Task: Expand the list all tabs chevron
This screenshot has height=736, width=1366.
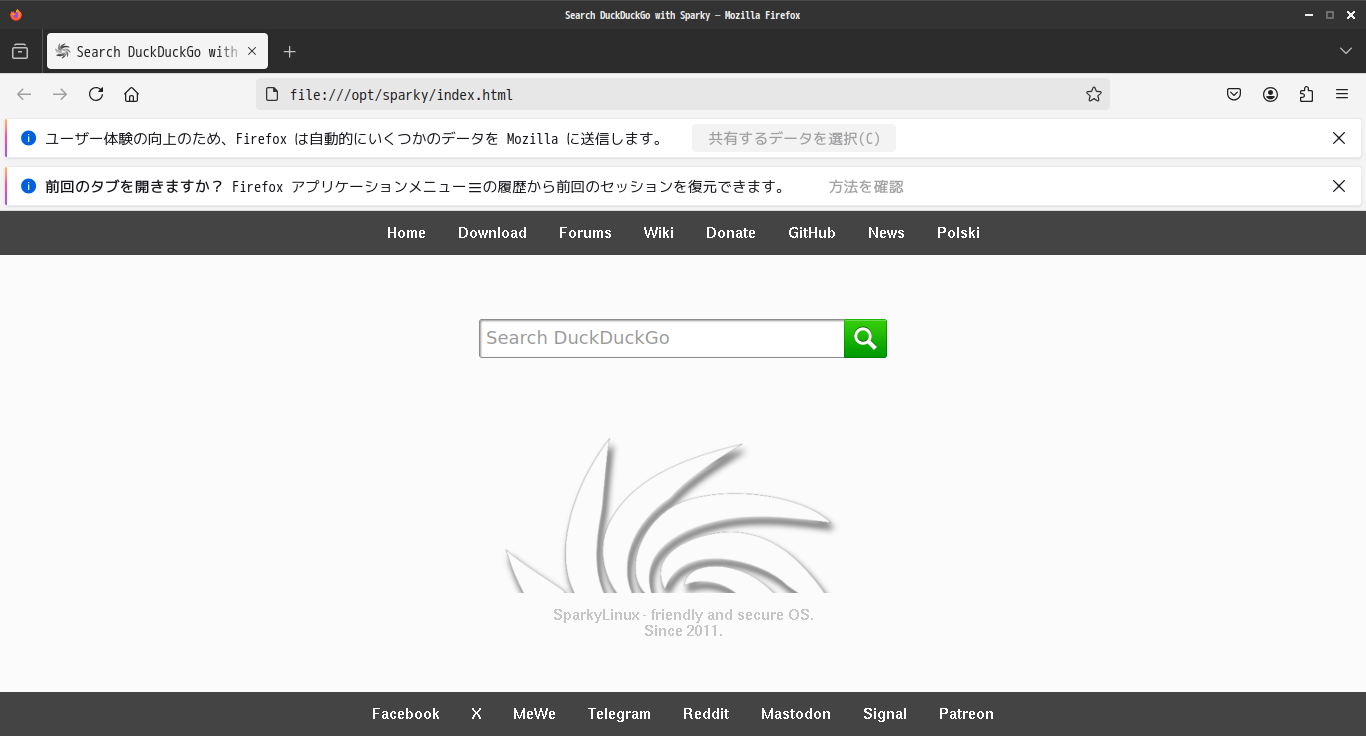Action: point(1346,51)
